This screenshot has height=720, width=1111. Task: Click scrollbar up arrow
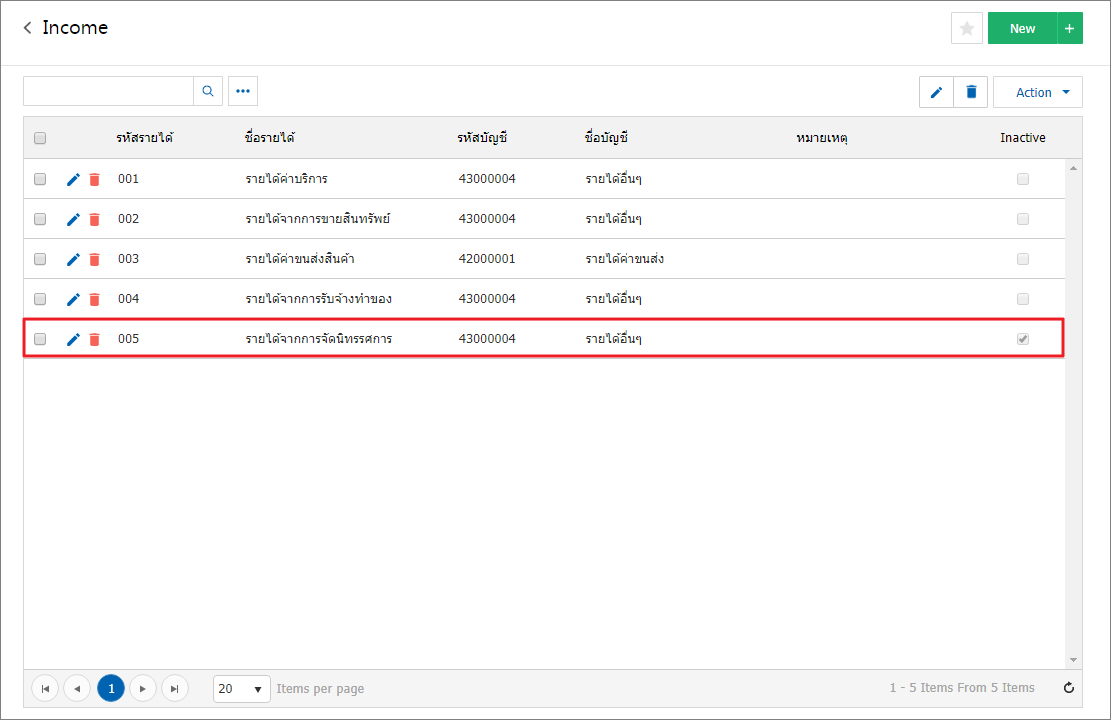click(x=1073, y=168)
